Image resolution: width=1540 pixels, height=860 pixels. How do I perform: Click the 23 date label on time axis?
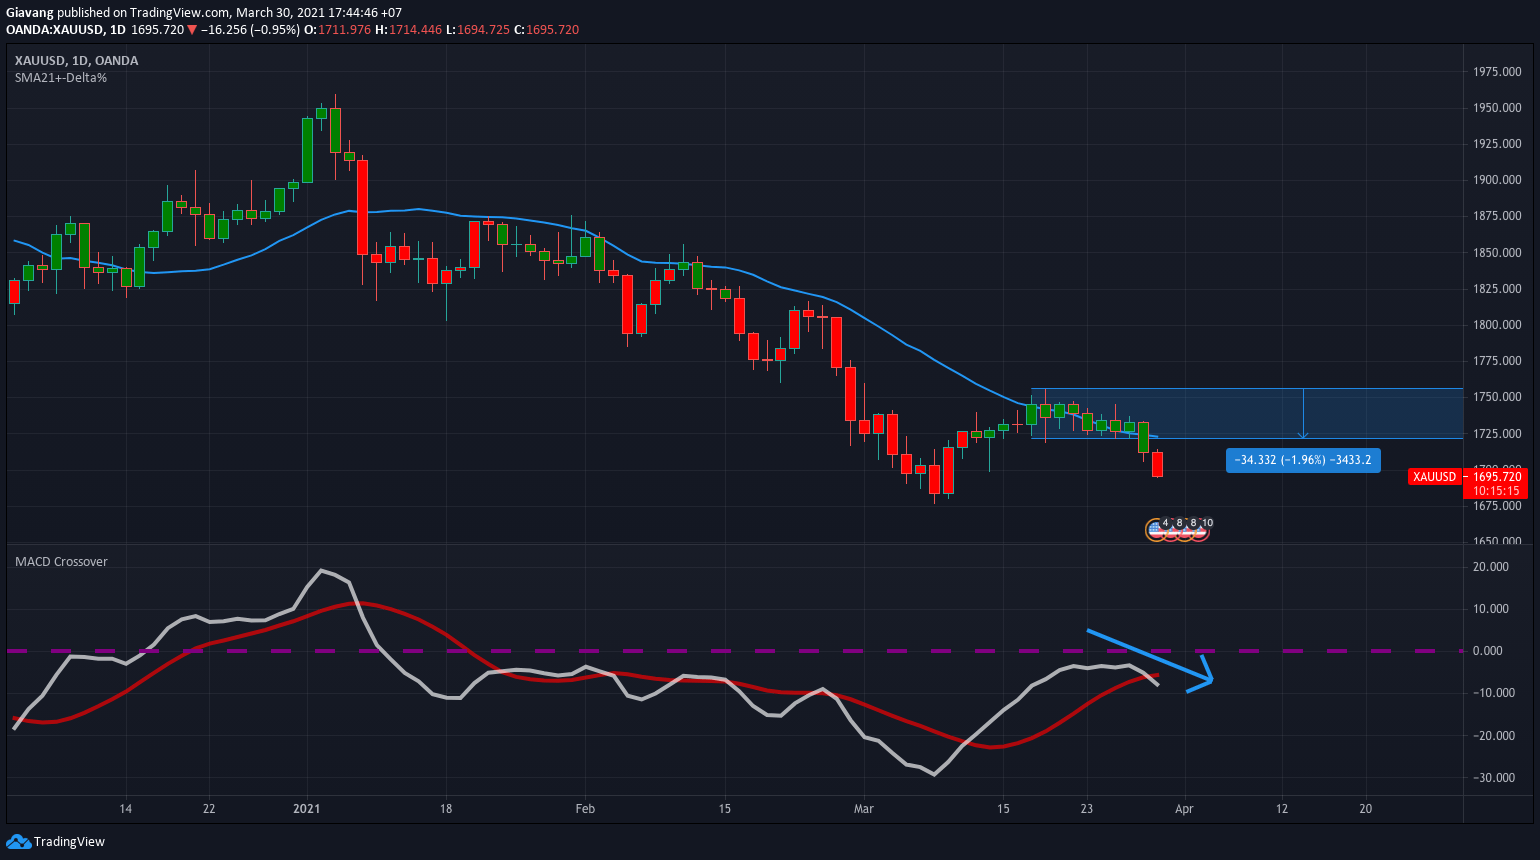pos(1087,809)
